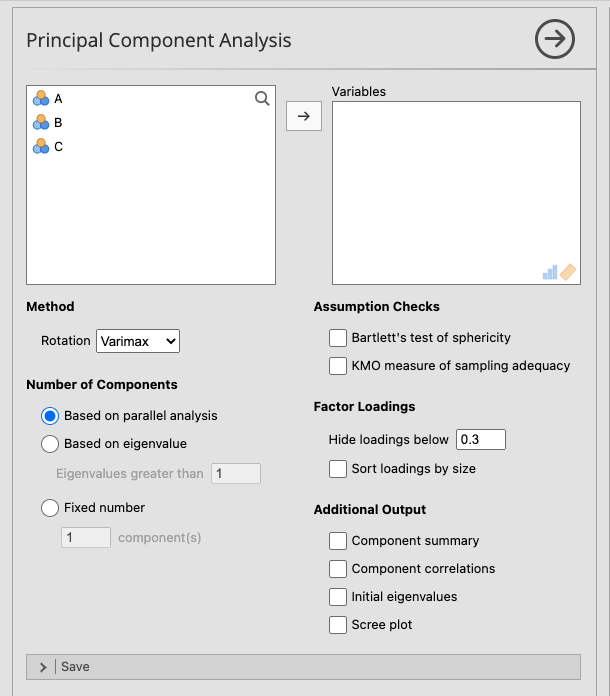The height and width of the screenshot is (696, 610).
Task: Open the Rotation dropdown set to Varimax
Action: (x=138, y=341)
